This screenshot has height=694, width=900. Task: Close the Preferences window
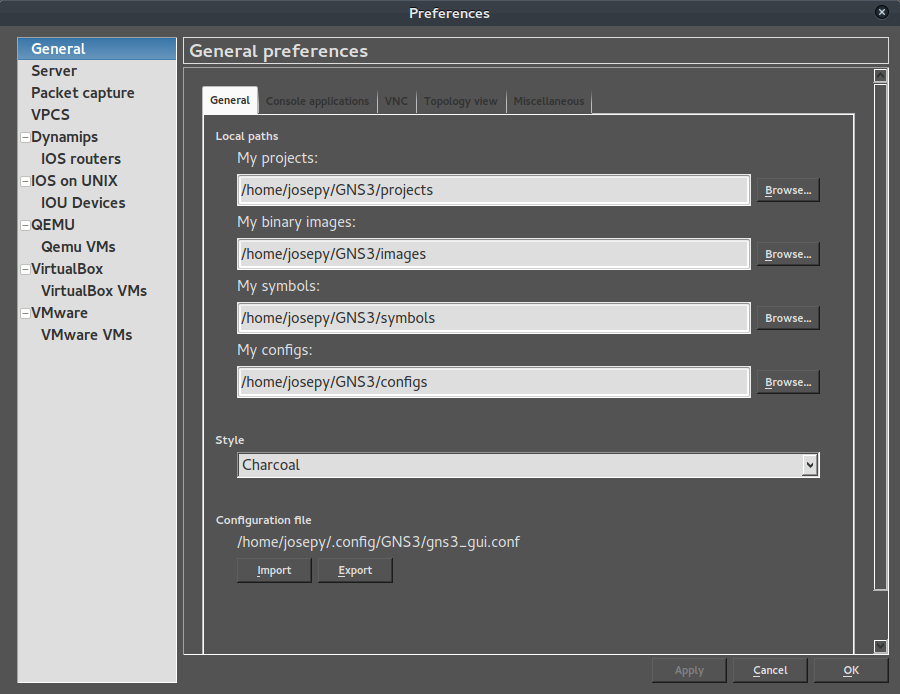pyautogui.click(x=882, y=12)
